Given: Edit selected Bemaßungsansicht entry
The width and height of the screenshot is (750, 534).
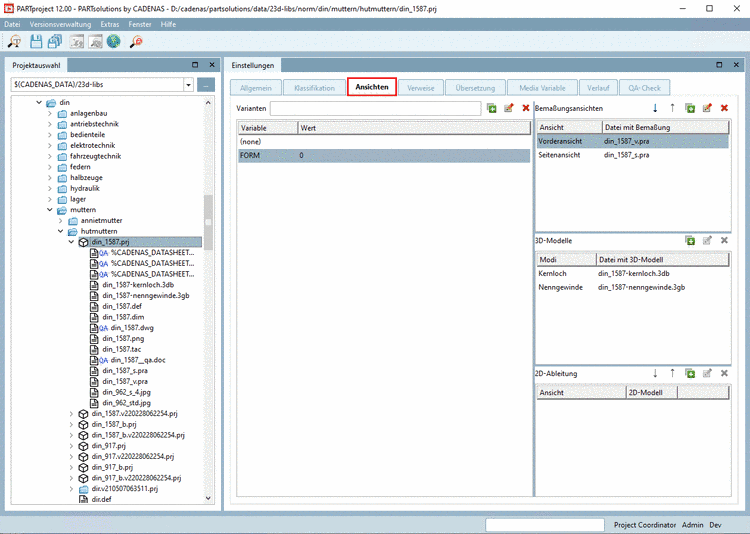Looking at the screenshot, I should click(x=707, y=108).
